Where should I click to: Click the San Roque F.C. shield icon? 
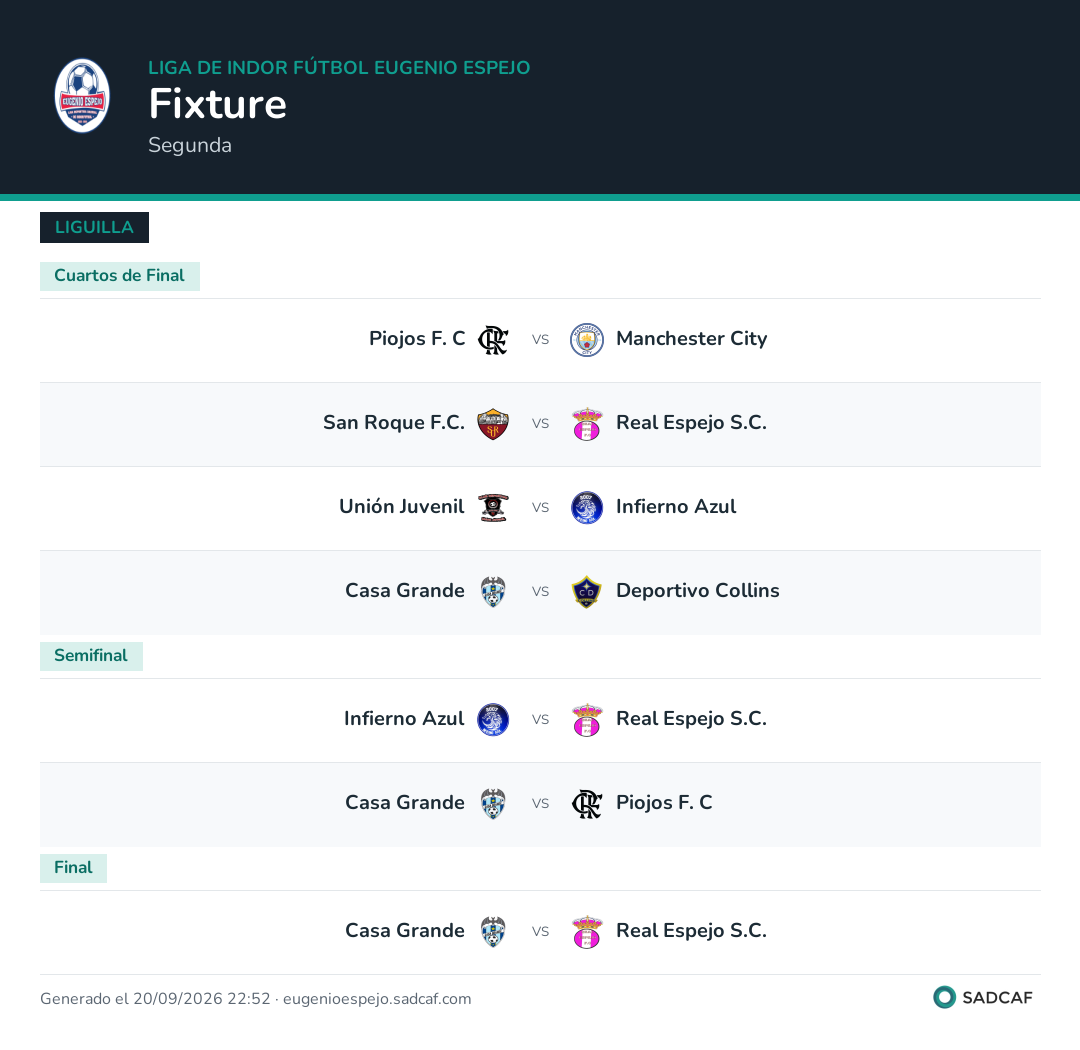point(493,424)
